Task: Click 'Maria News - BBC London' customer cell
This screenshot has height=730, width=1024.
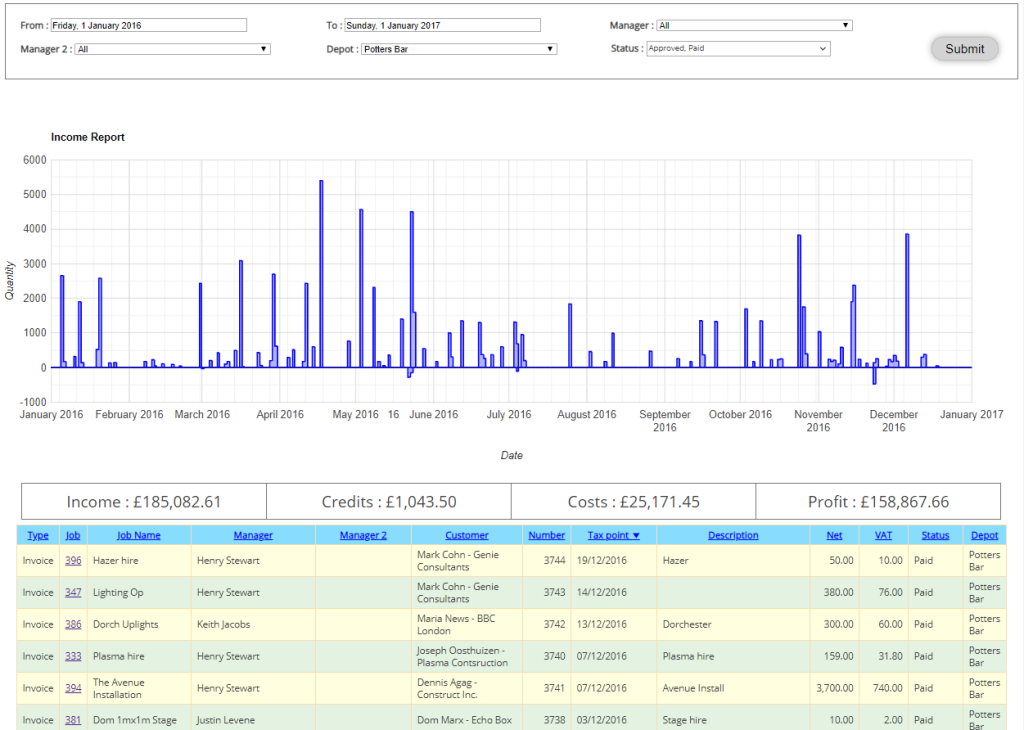Action: (x=467, y=624)
